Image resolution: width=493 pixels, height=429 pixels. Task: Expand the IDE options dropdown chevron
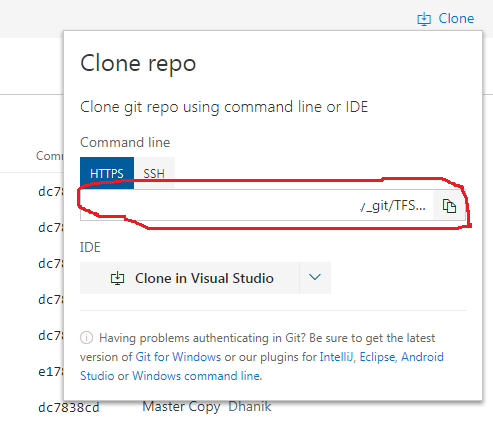(315, 278)
